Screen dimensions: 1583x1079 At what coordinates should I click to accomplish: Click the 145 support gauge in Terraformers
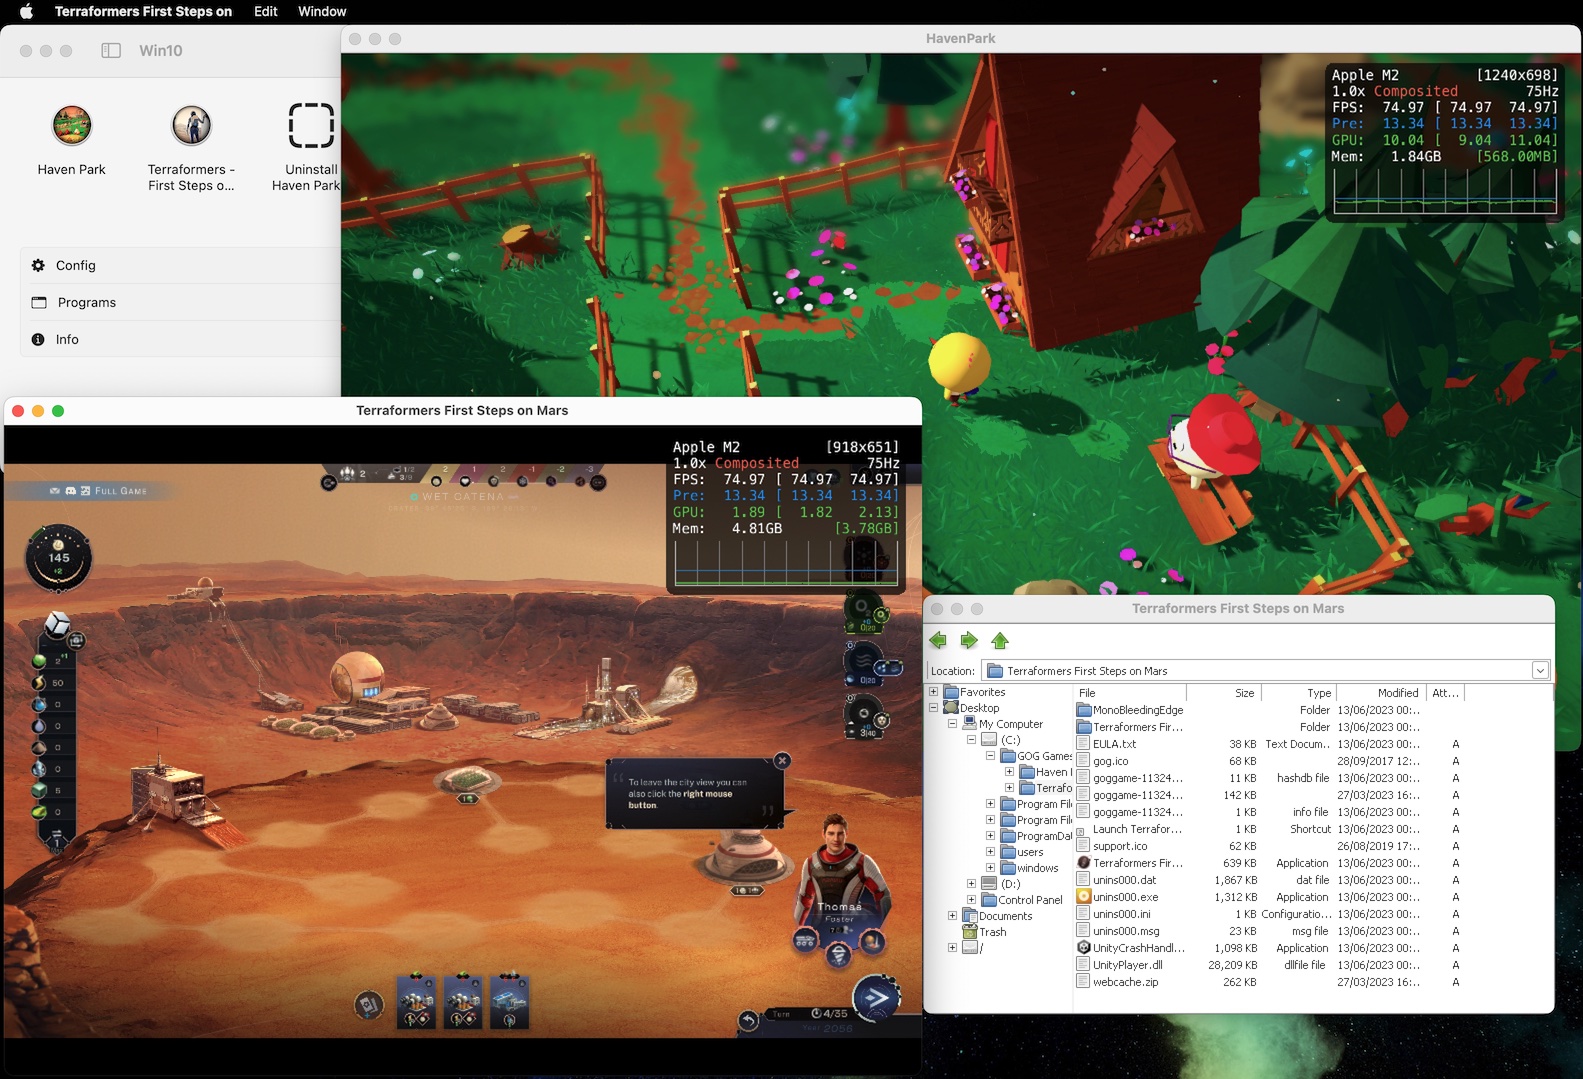coord(59,558)
